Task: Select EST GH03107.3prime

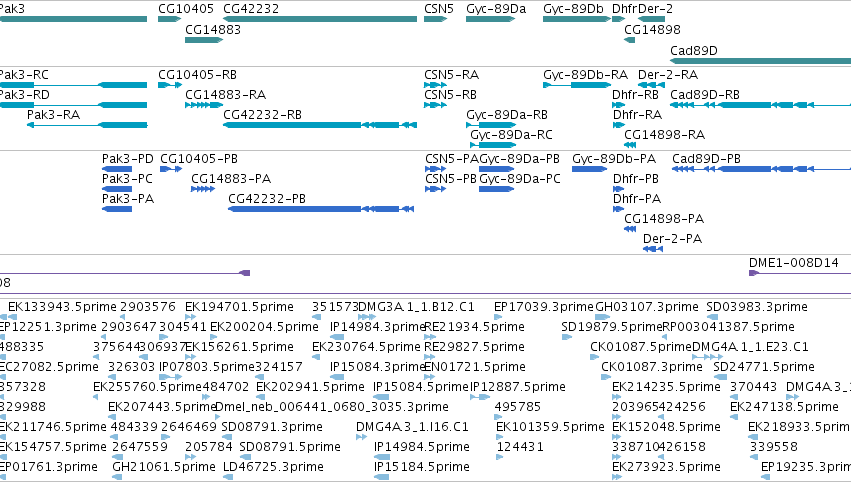Action: click(646, 307)
